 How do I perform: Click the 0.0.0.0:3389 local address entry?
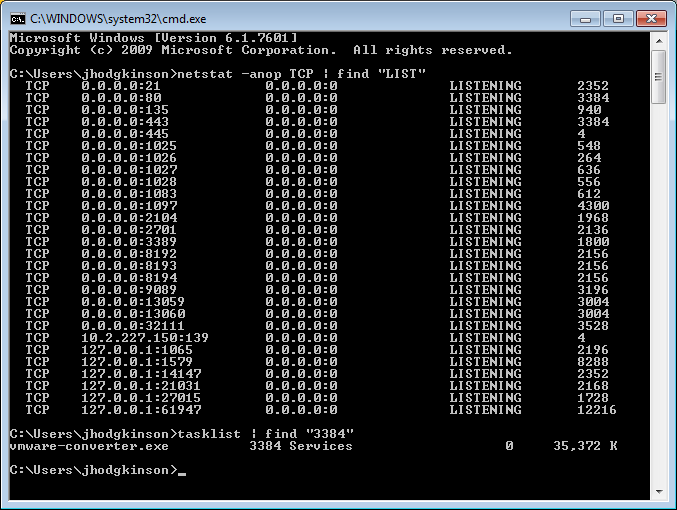pyautogui.click(x=128, y=241)
